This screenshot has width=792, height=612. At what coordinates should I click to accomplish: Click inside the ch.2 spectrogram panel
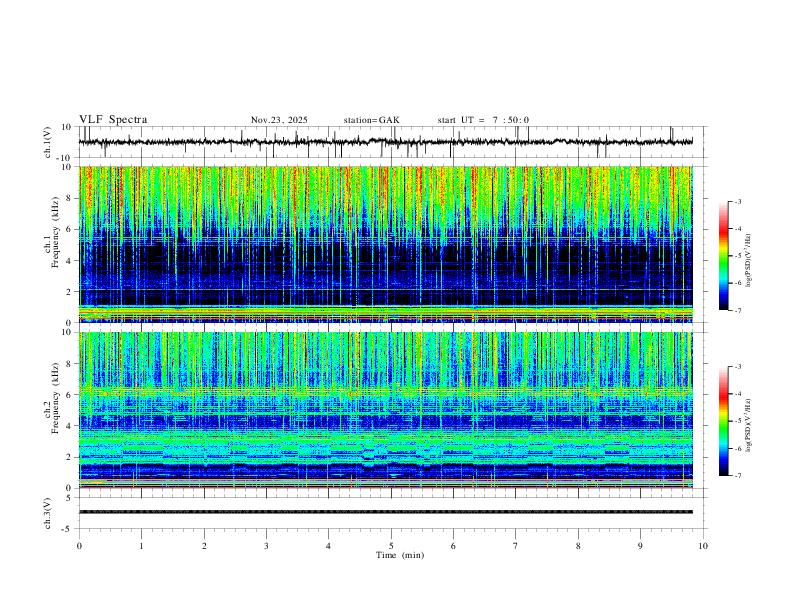click(x=386, y=410)
